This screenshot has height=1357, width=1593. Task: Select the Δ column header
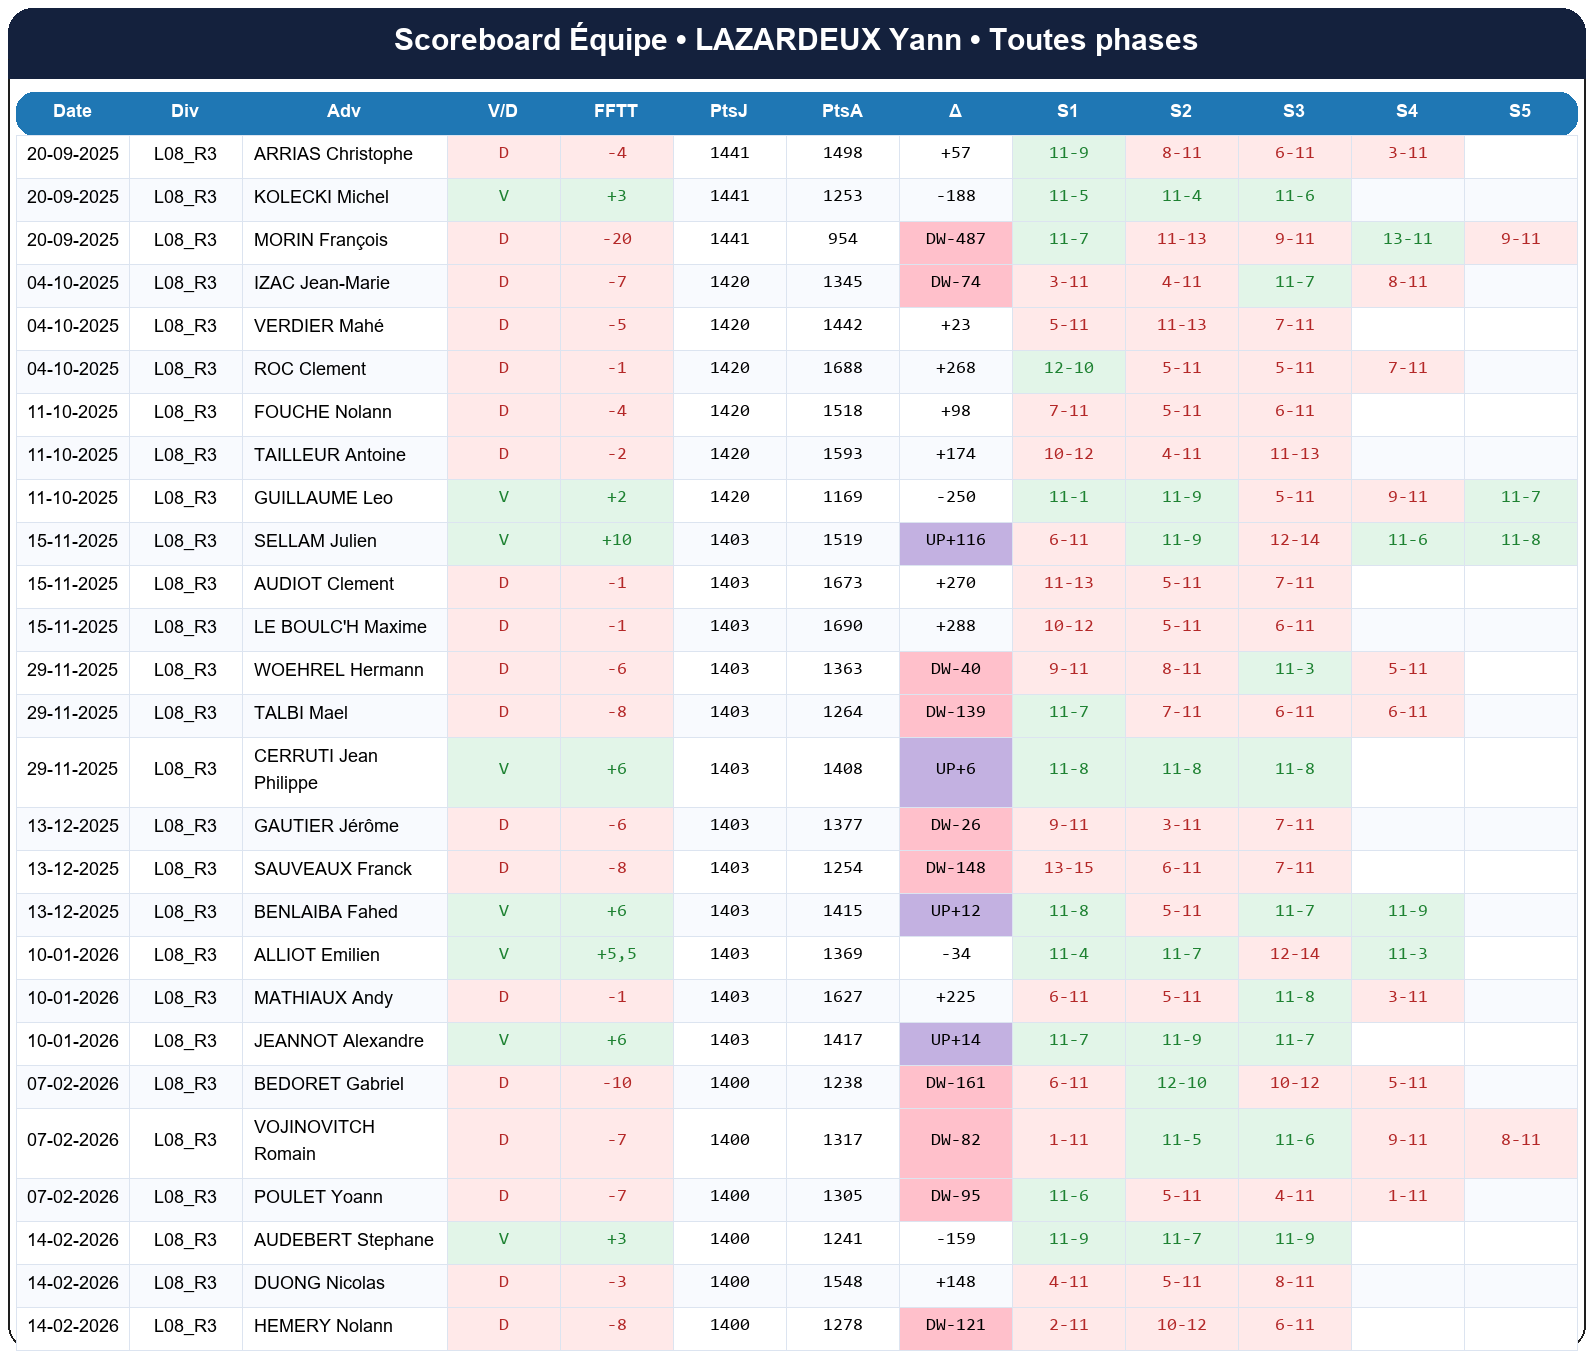955,111
